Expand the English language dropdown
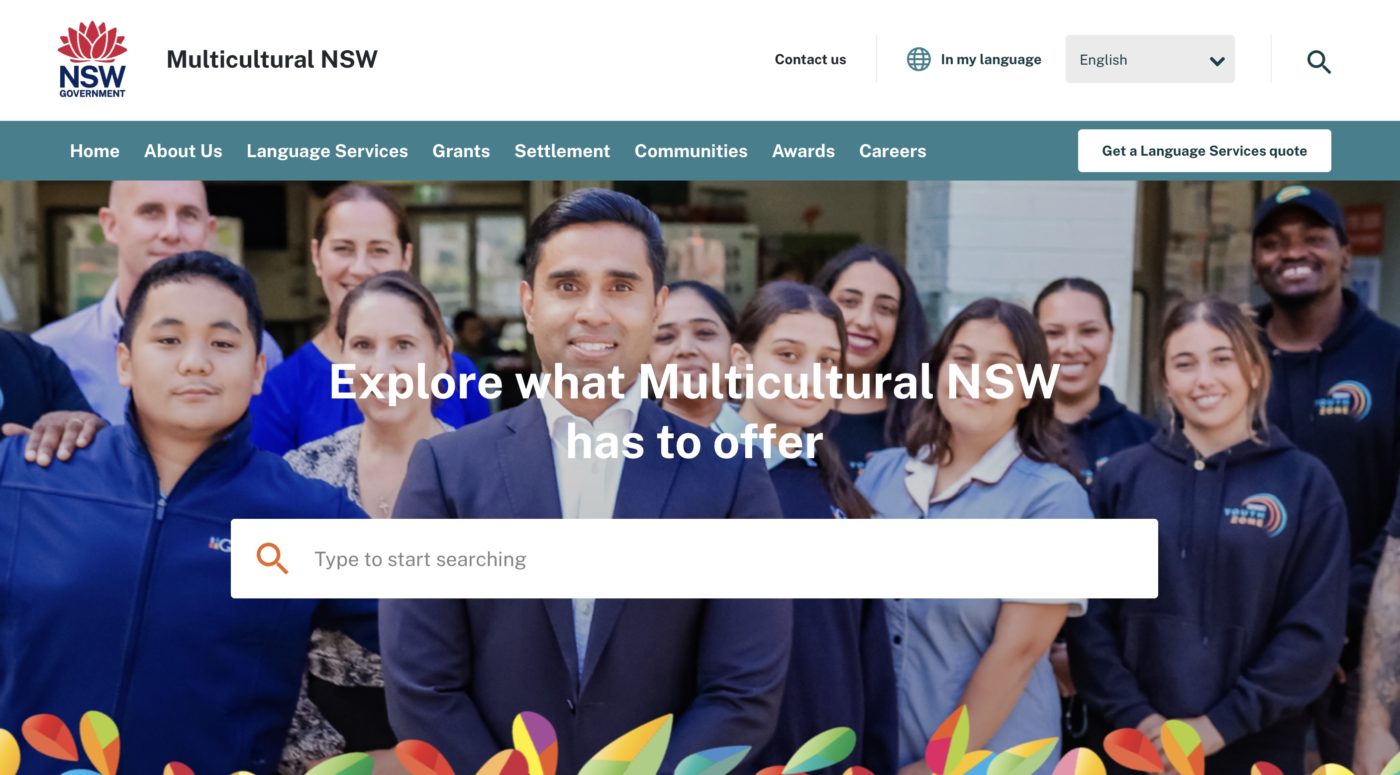1400x775 pixels. (1150, 59)
